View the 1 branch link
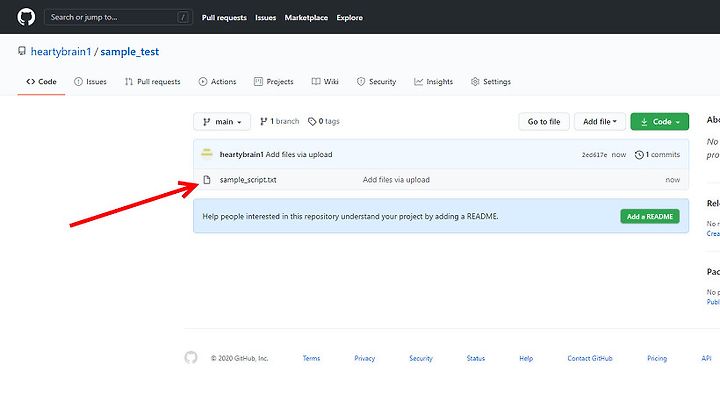 point(280,121)
